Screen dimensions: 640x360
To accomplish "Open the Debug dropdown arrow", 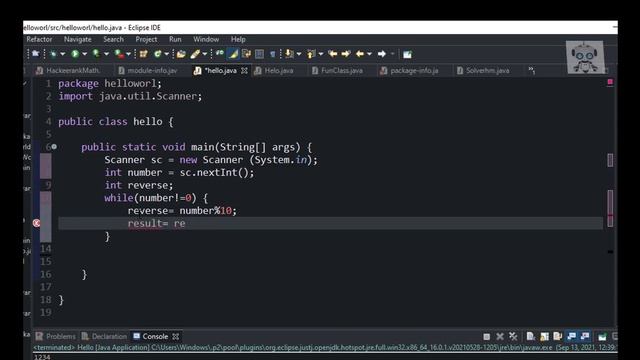I will [x=63, y=54].
